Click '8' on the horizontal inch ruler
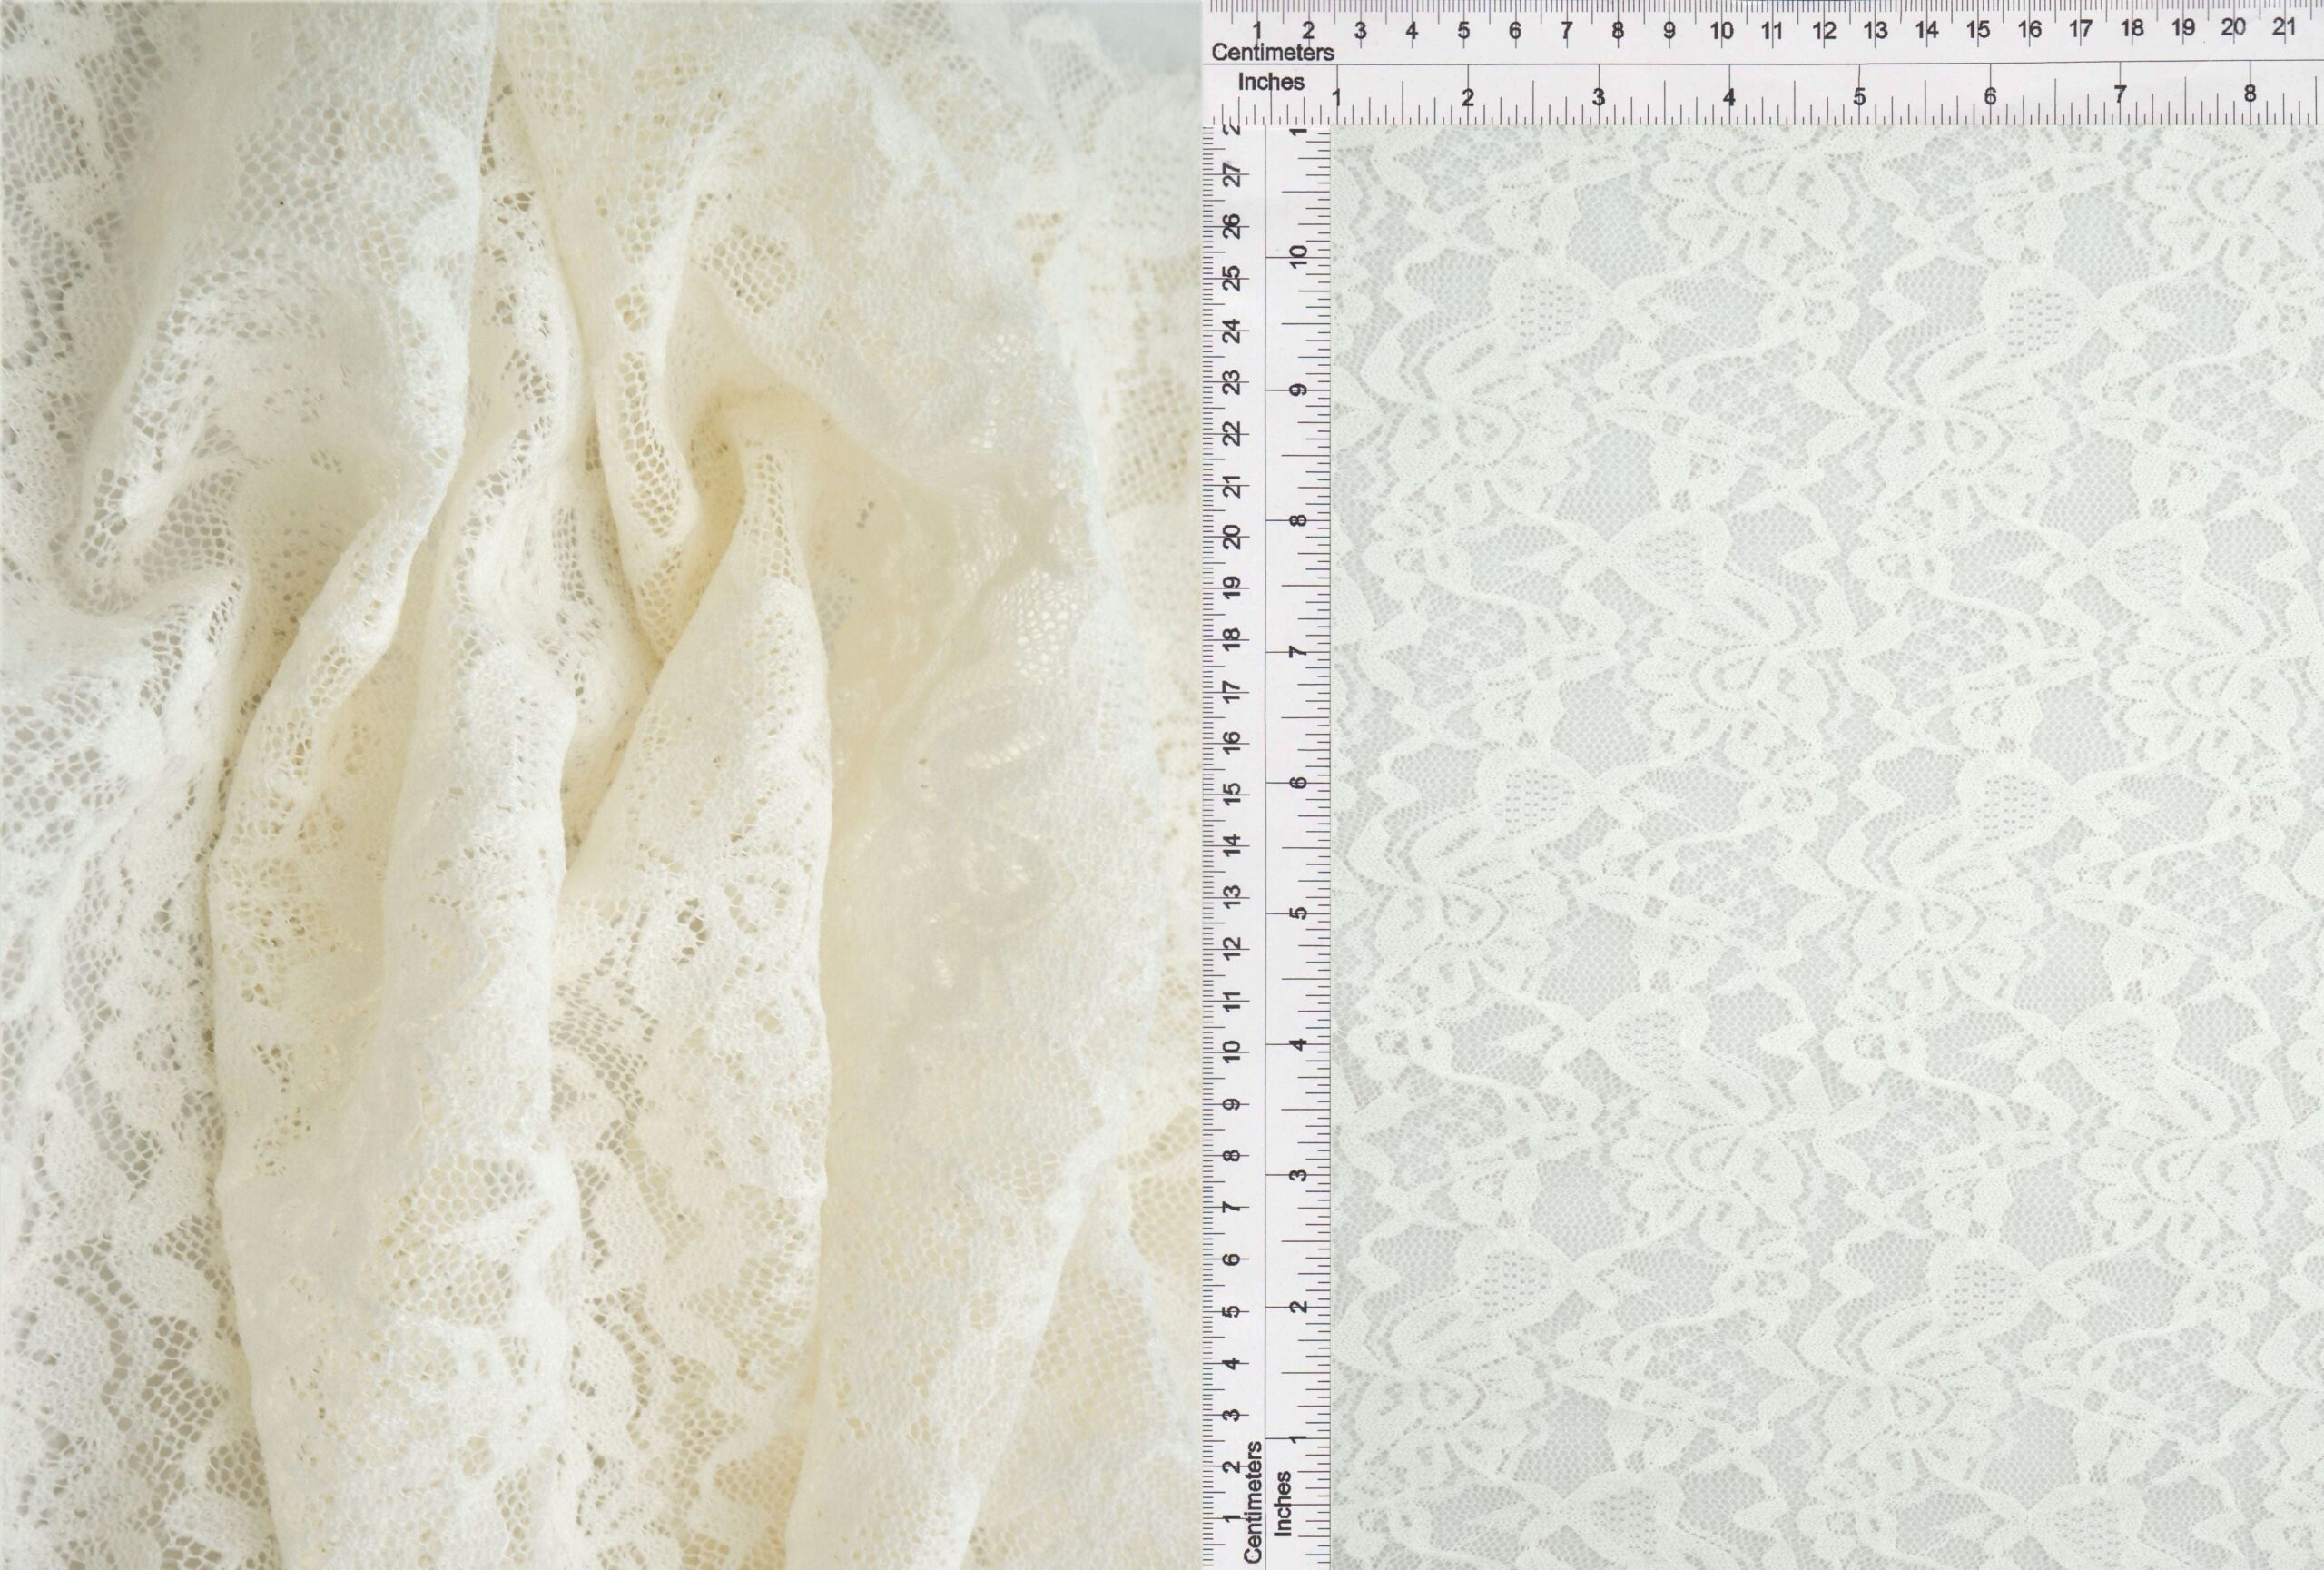This screenshot has height=1570, width=2324. click(x=2250, y=94)
